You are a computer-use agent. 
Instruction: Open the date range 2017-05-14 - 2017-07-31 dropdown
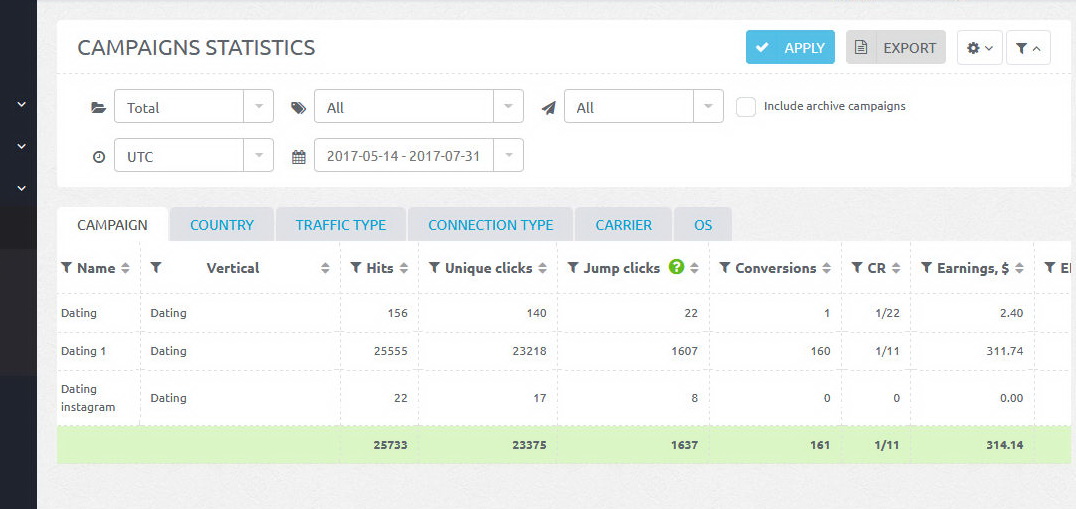pos(419,155)
